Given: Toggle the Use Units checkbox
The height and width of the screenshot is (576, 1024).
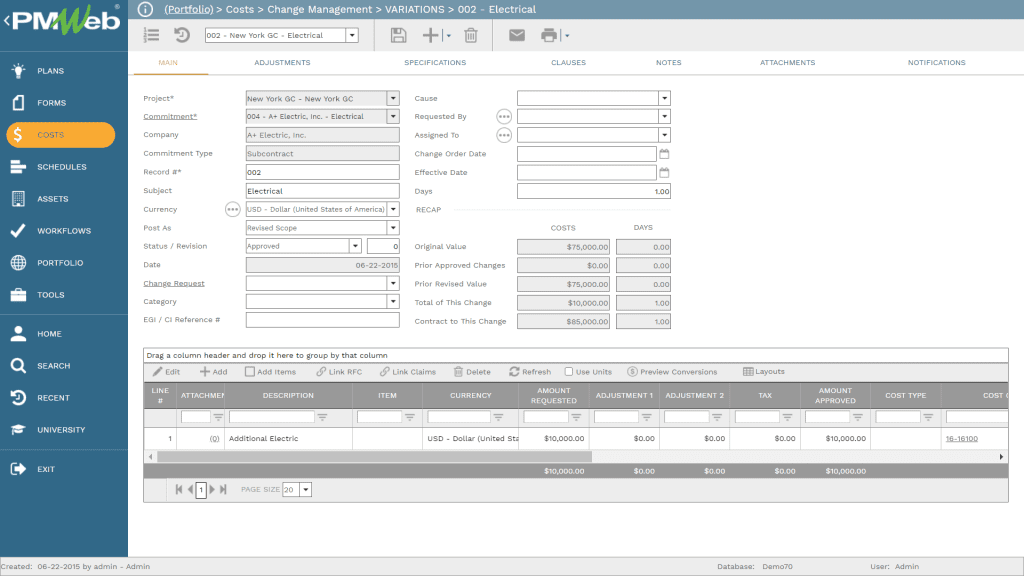Looking at the screenshot, I should coord(569,372).
